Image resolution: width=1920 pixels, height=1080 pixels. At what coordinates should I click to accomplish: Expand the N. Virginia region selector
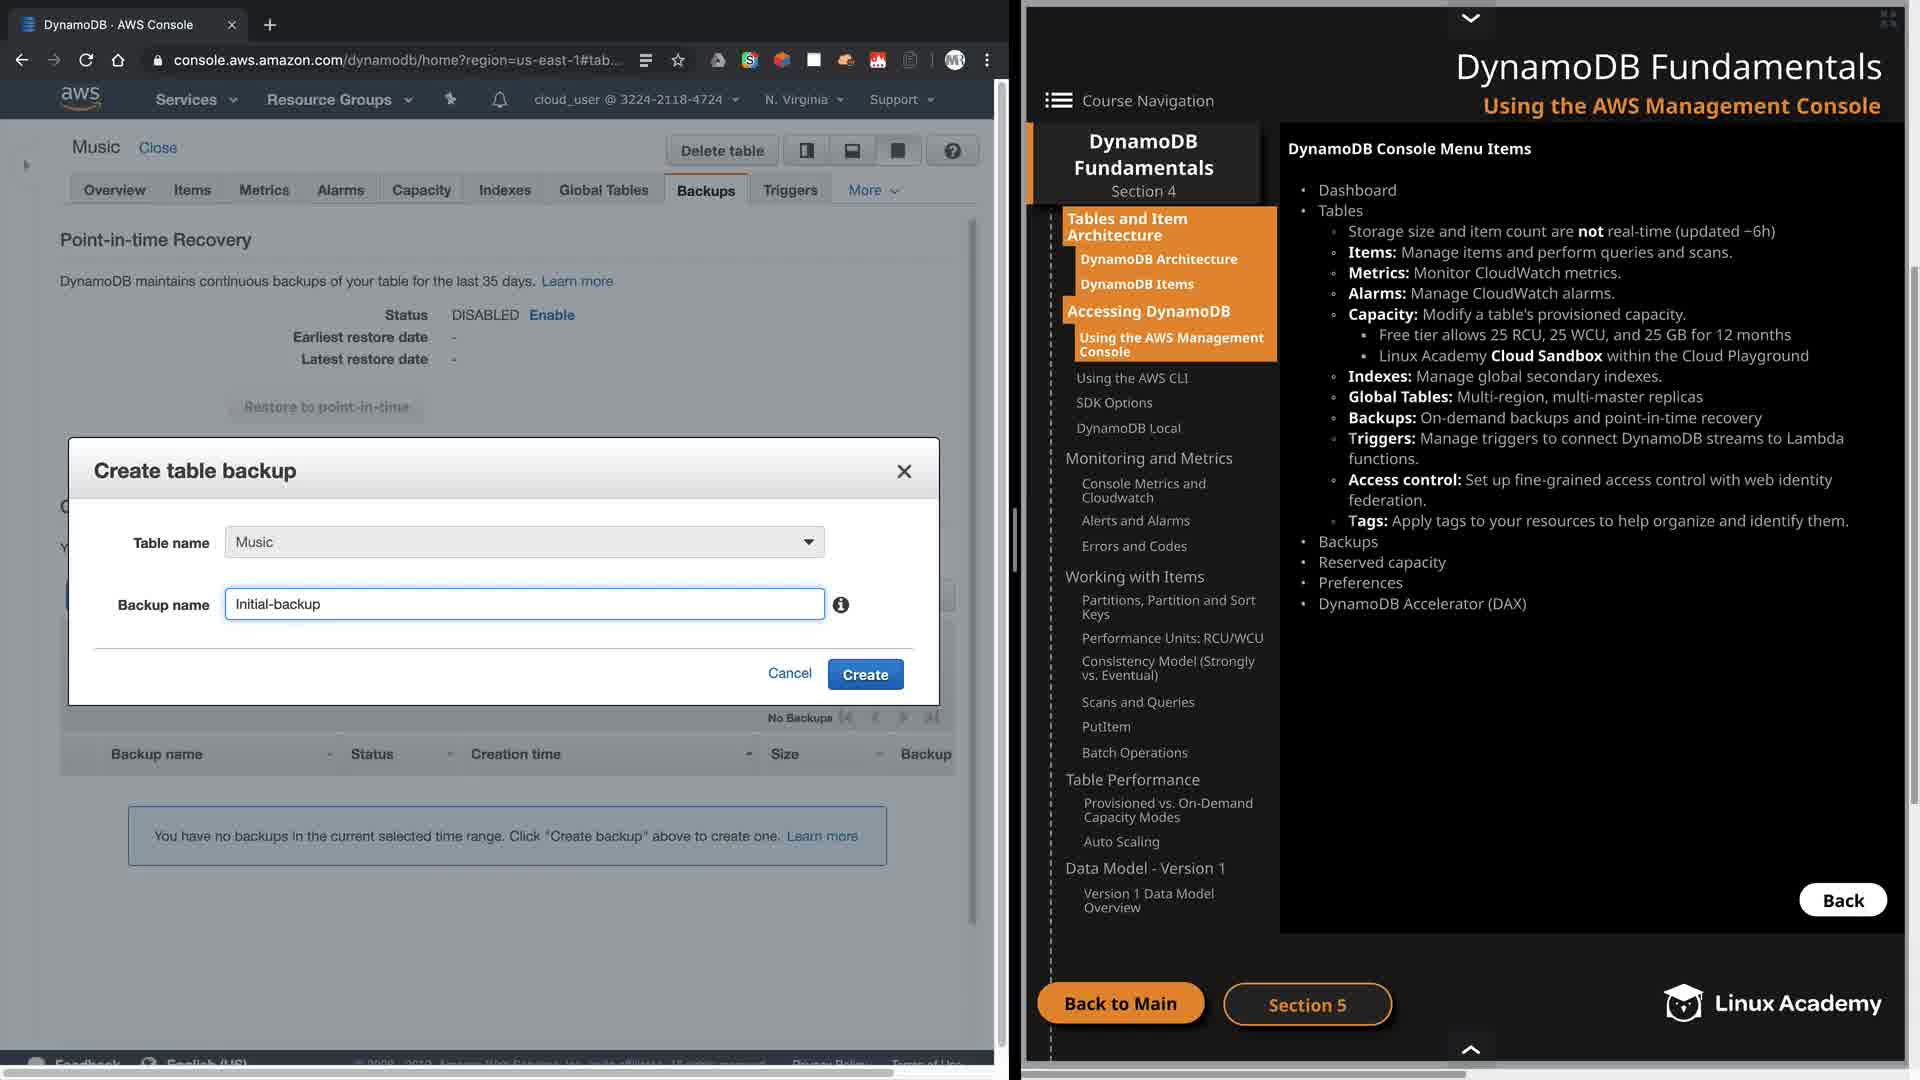coord(804,100)
